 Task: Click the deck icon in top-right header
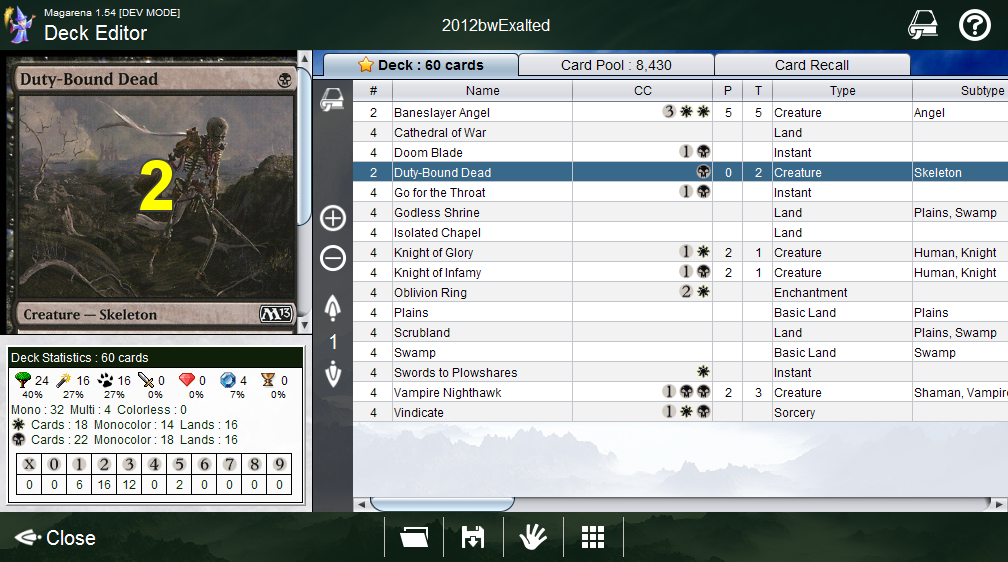922,26
